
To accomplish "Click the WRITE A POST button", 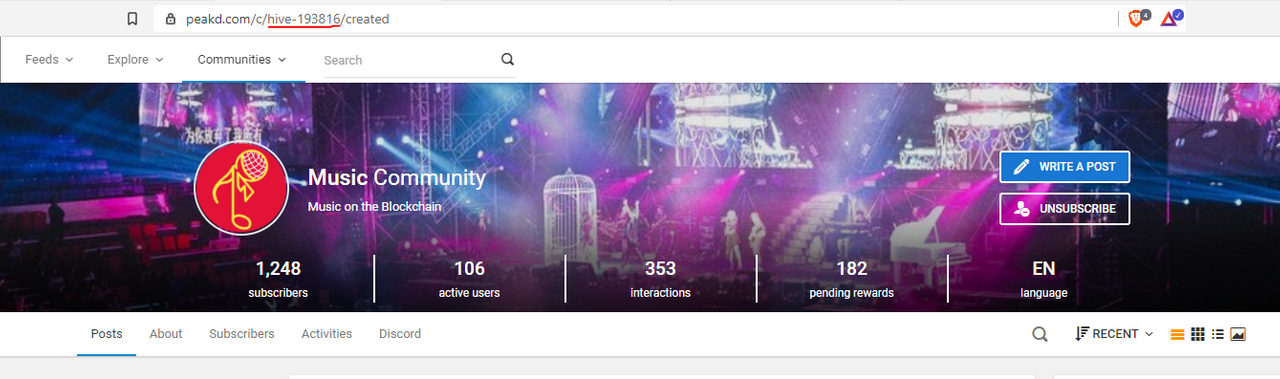I will (x=1065, y=167).
